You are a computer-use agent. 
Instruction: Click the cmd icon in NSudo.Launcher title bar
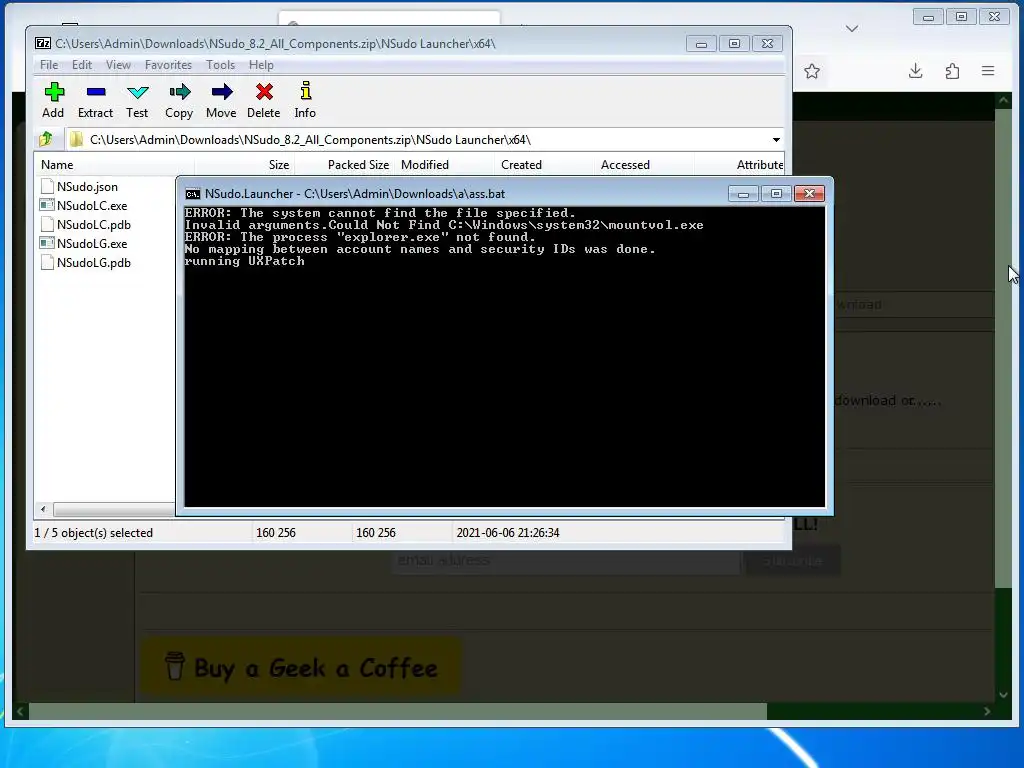pos(193,194)
